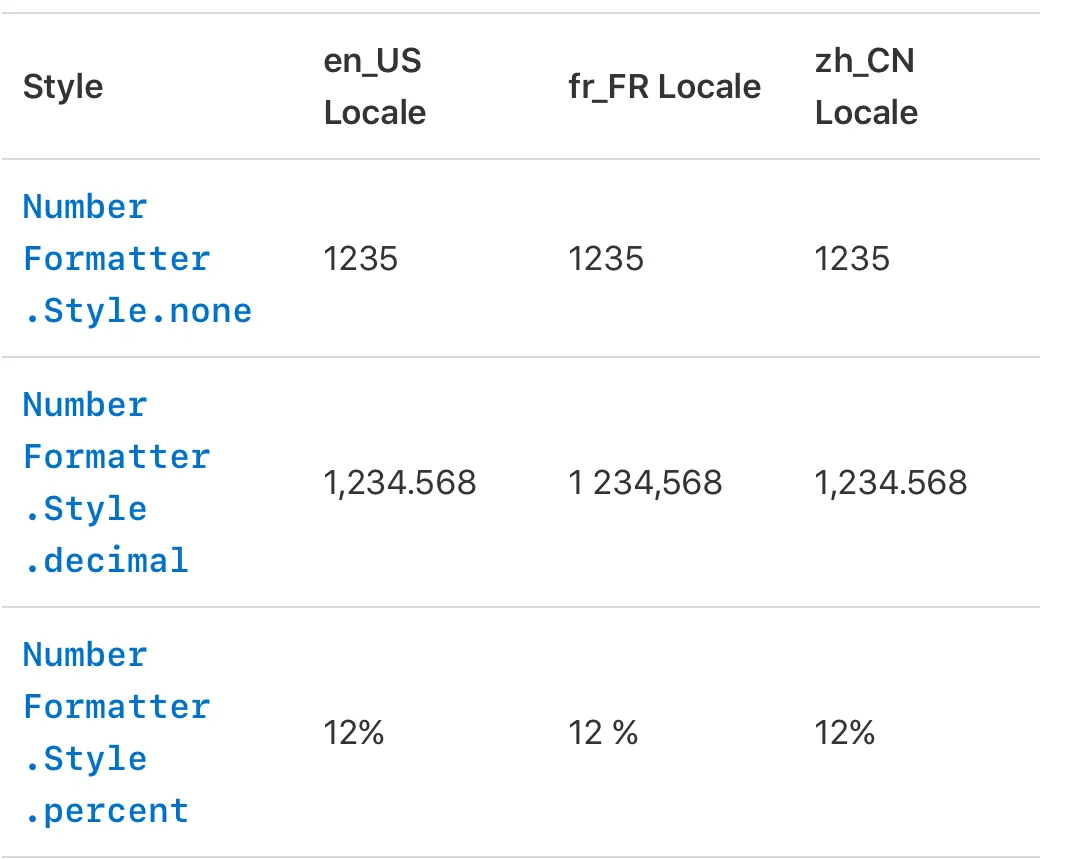The height and width of the screenshot is (859, 1081).
Task: Click "Formatter" text in the percent row
Action: (x=117, y=707)
